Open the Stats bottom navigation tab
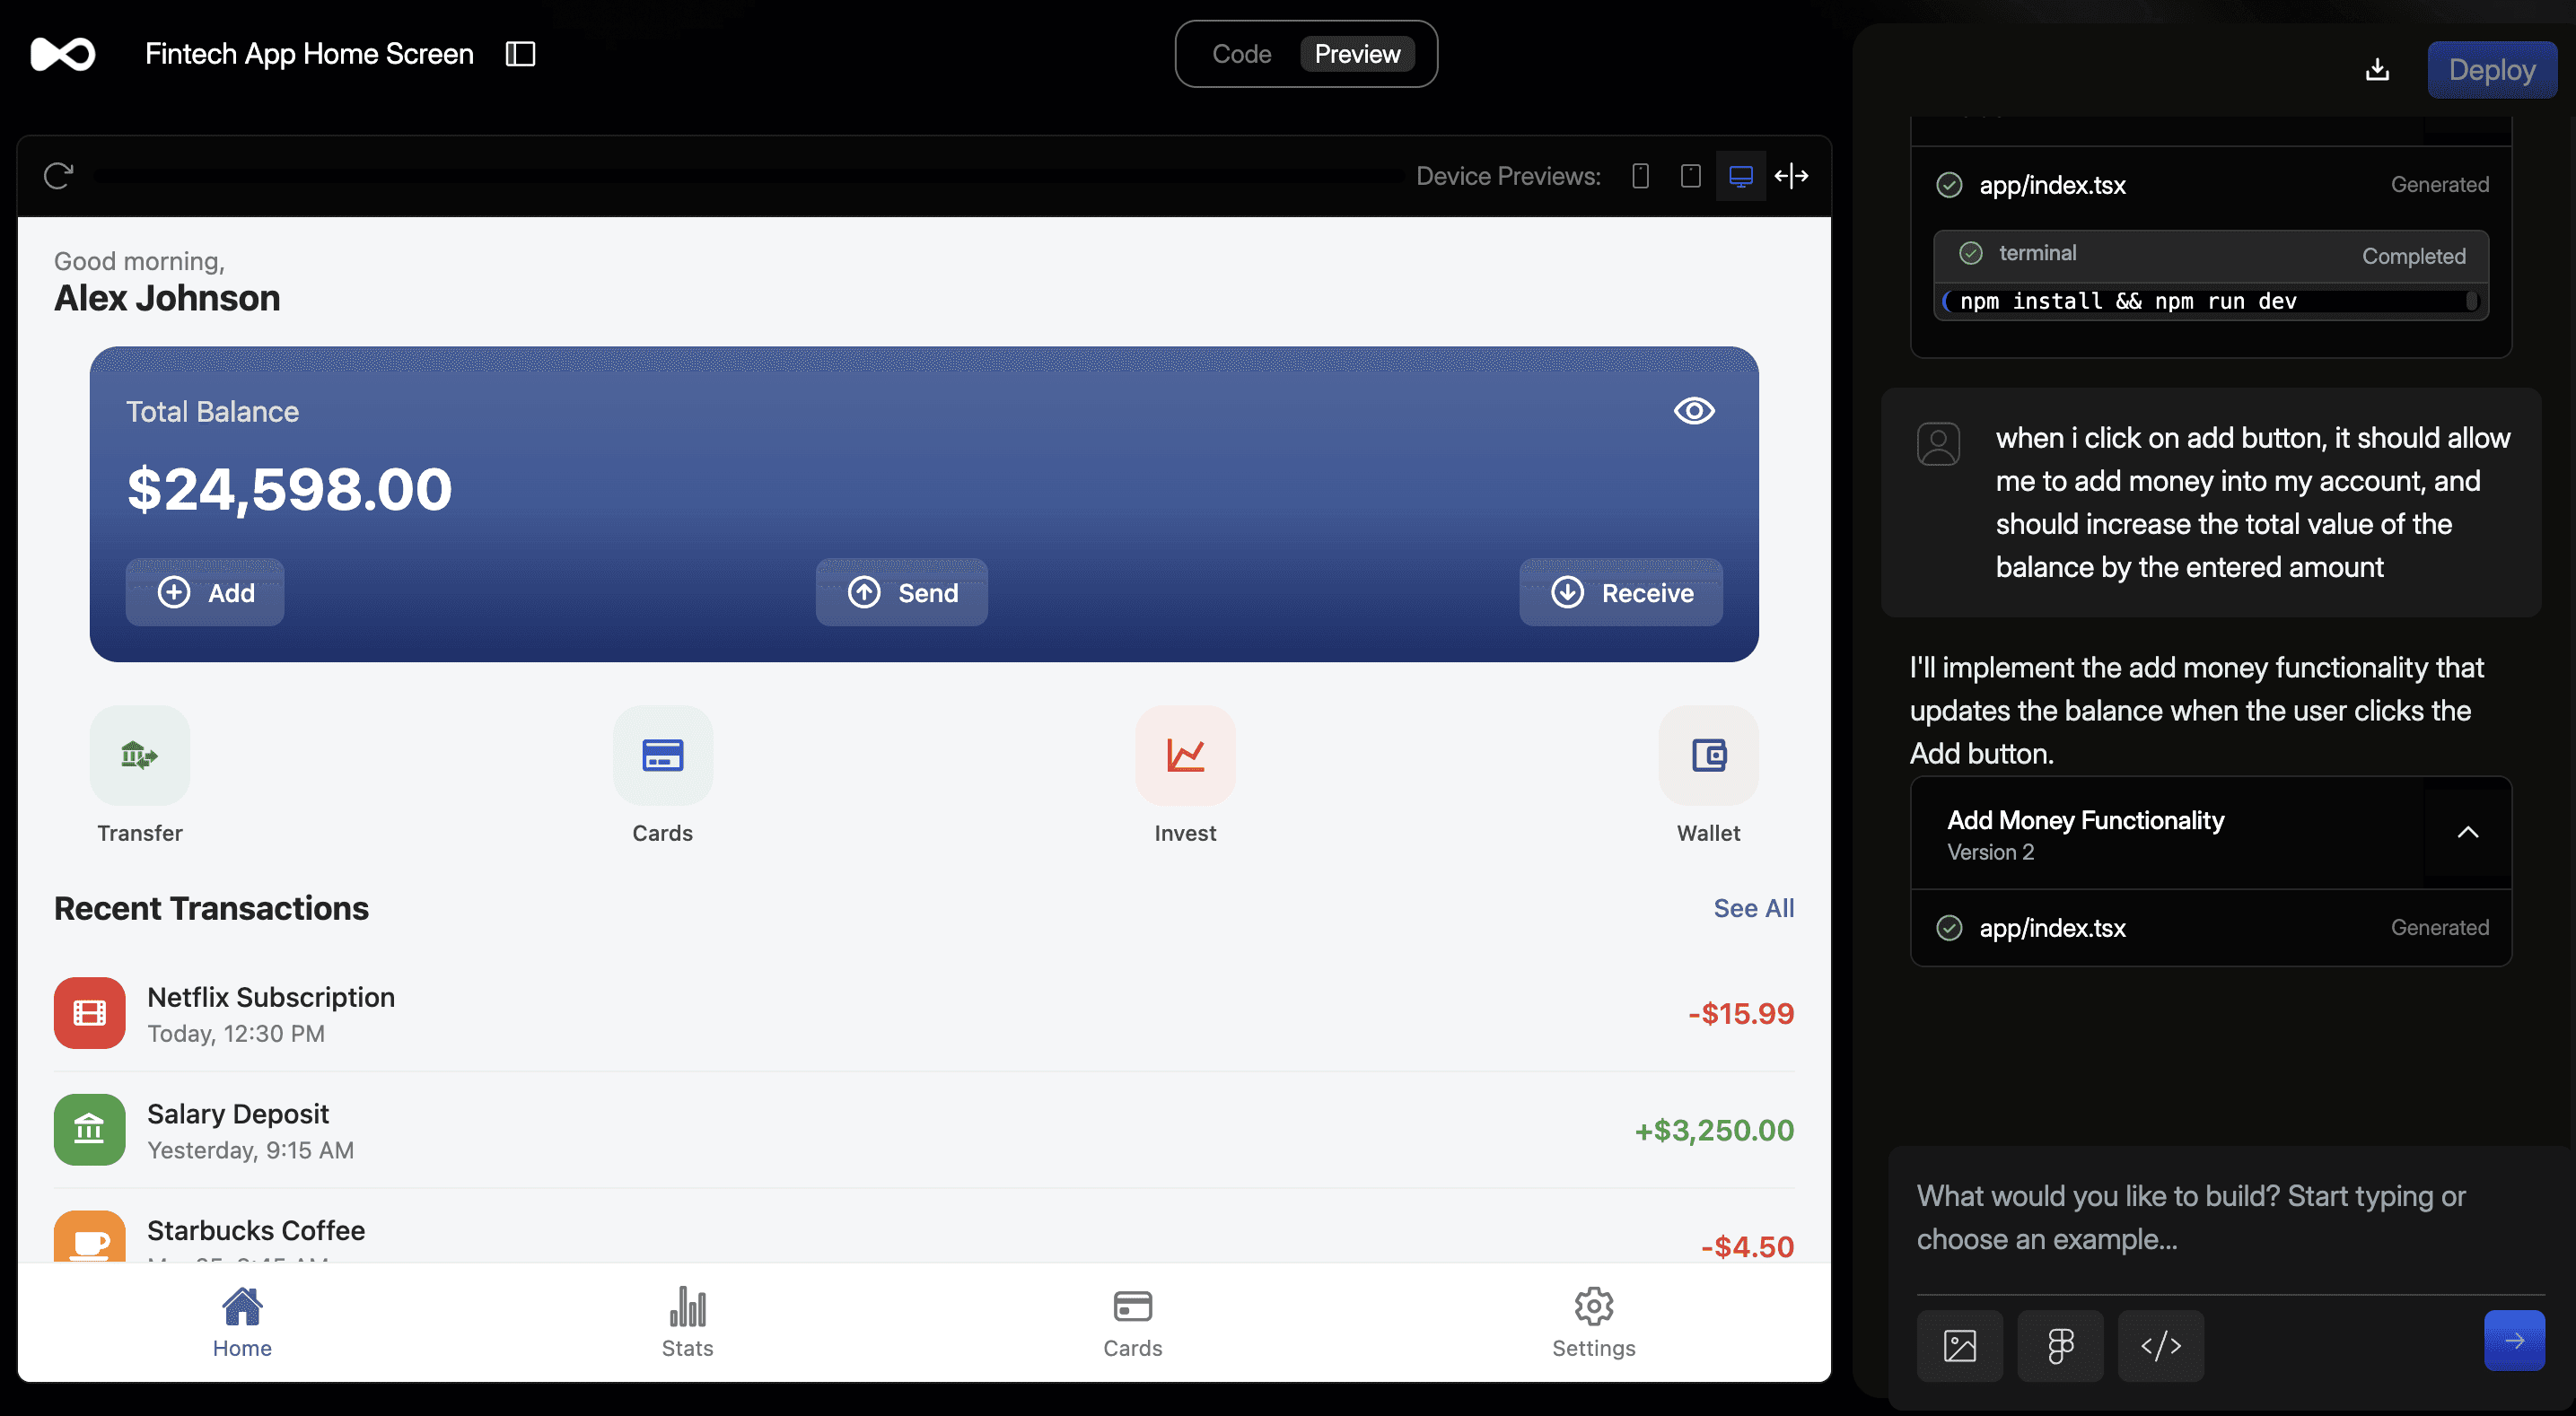Image resolution: width=2576 pixels, height=1416 pixels. coord(687,1322)
